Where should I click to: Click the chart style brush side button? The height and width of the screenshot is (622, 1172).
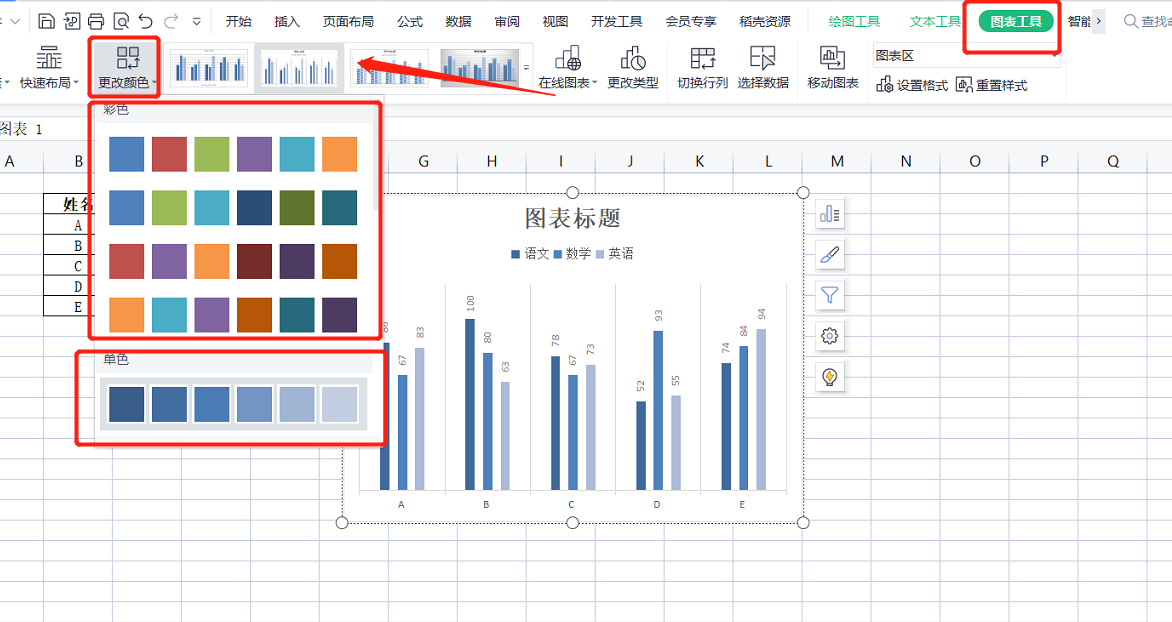(x=830, y=255)
